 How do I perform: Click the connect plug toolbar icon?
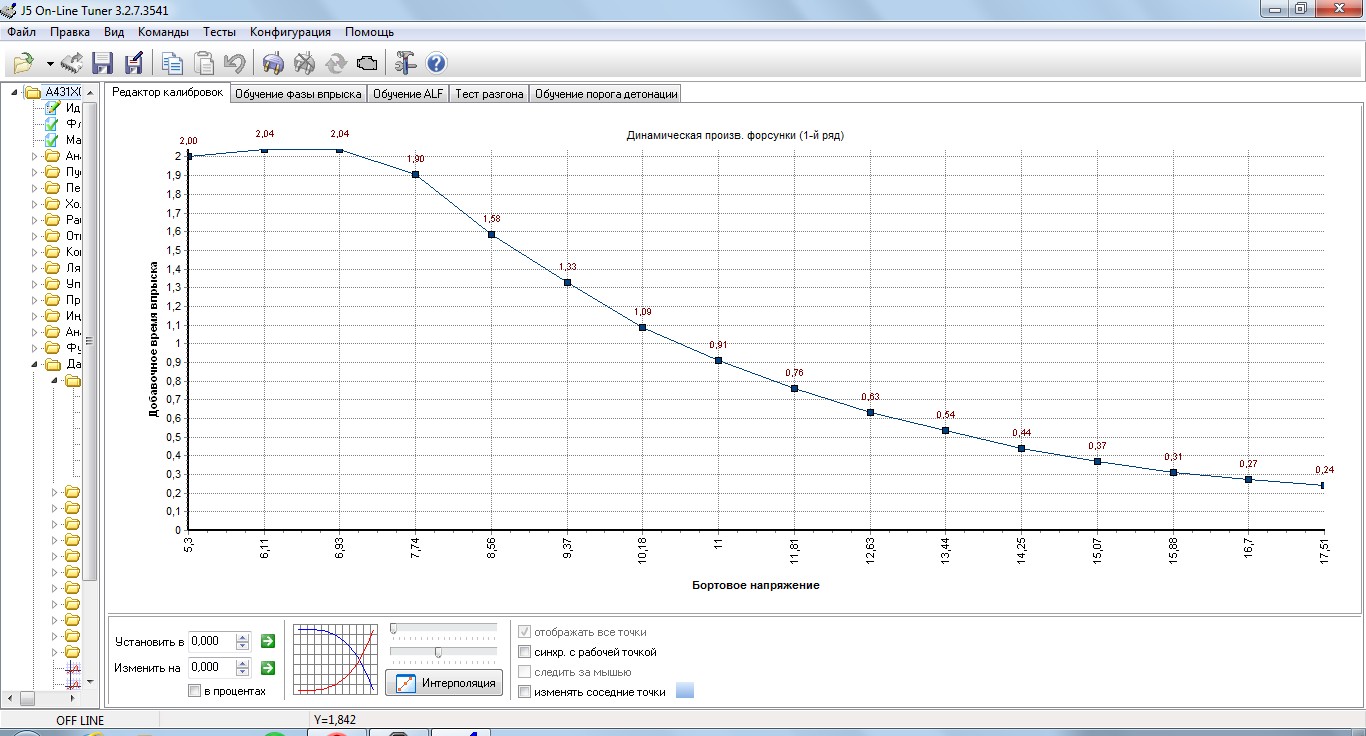(x=273, y=63)
